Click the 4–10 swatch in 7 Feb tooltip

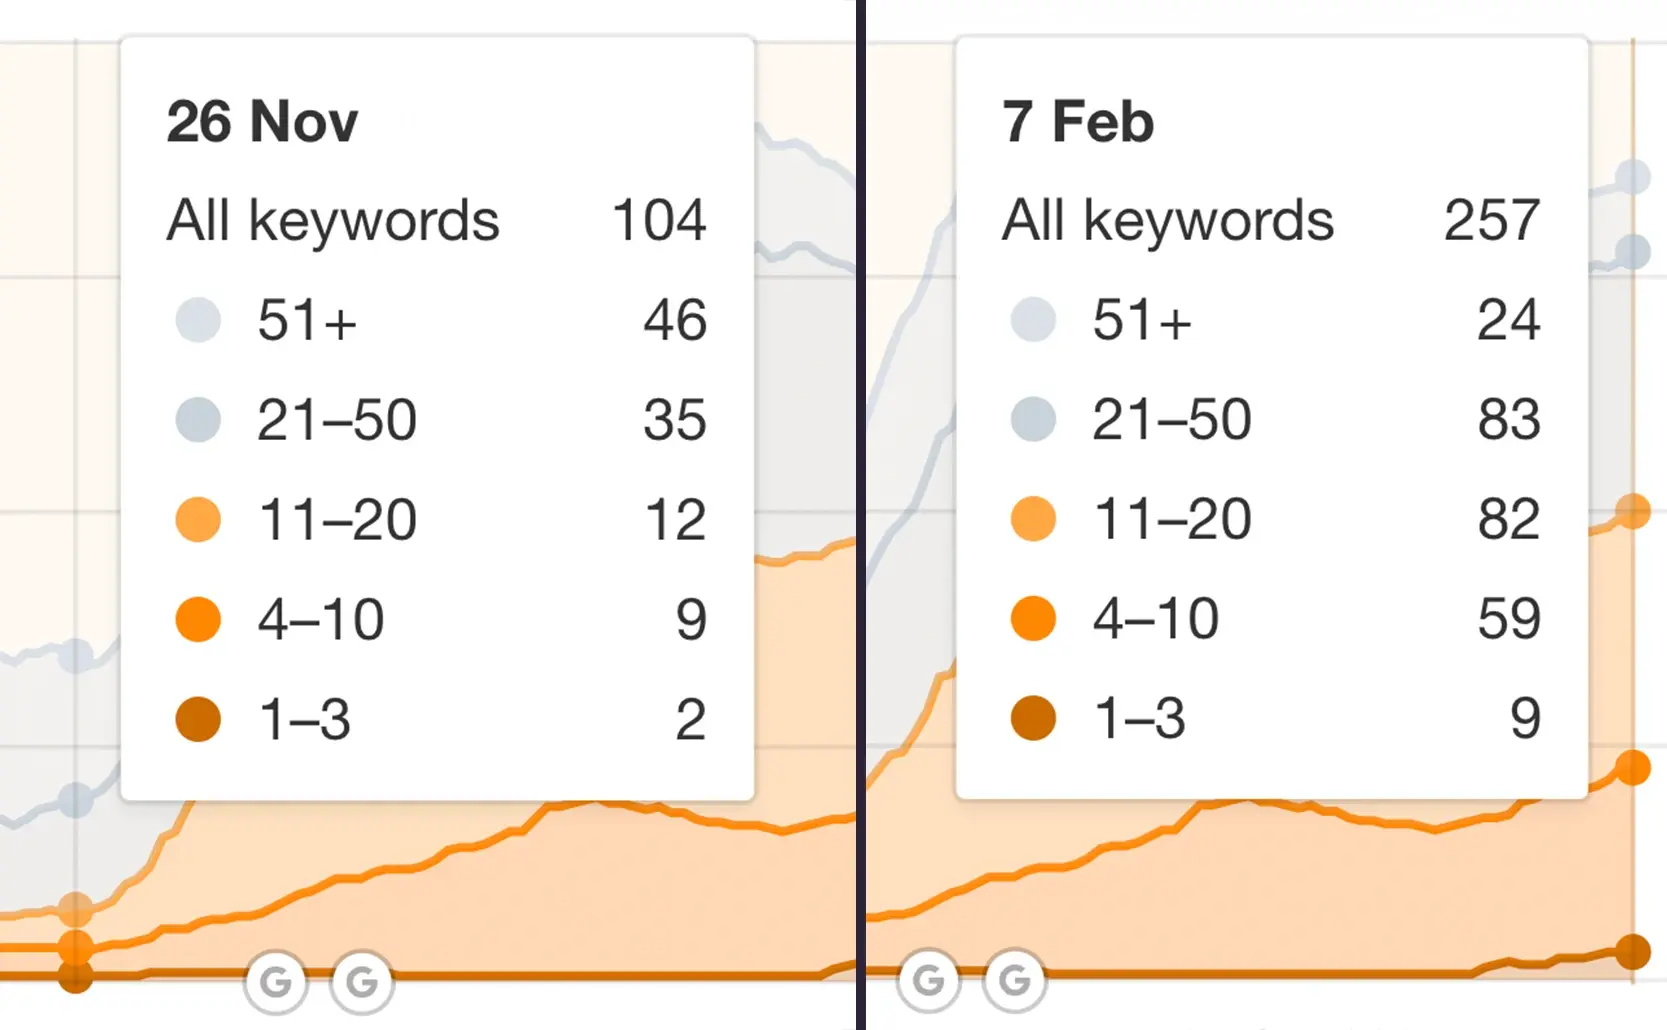tap(1033, 618)
